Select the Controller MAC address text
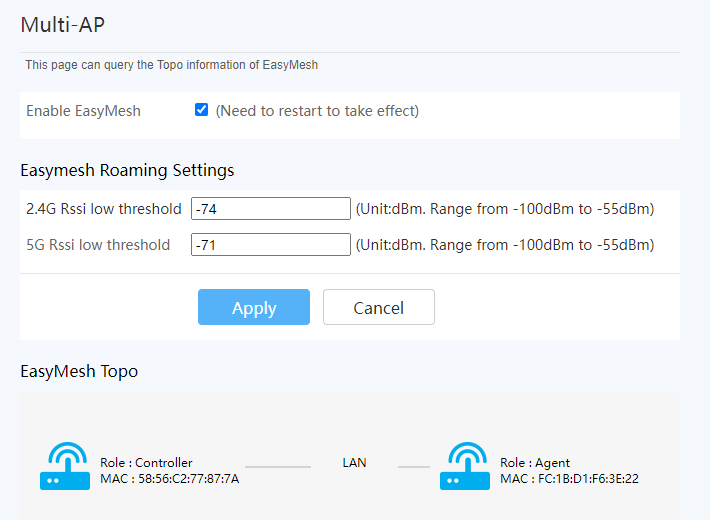710x520 pixels. [170, 479]
